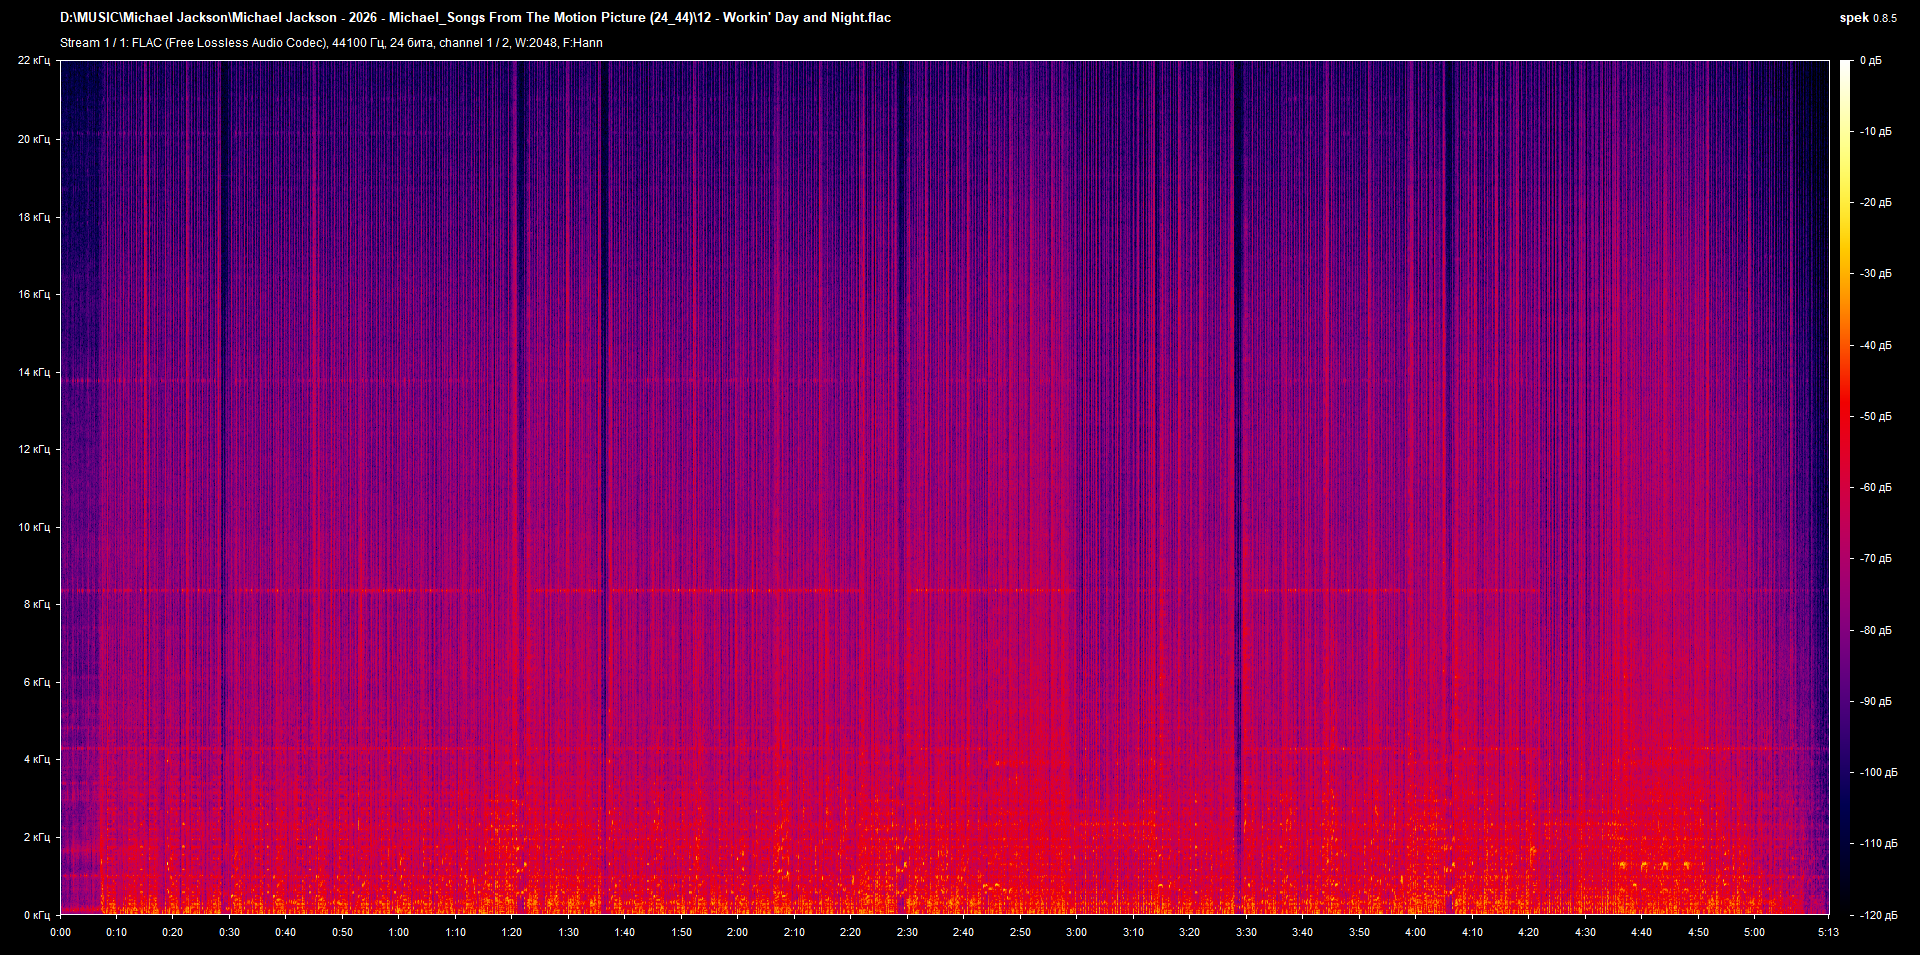Click the 3:00 time axis label
The height and width of the screenshot is (955, 1920).
click(x=1076, y=932)
